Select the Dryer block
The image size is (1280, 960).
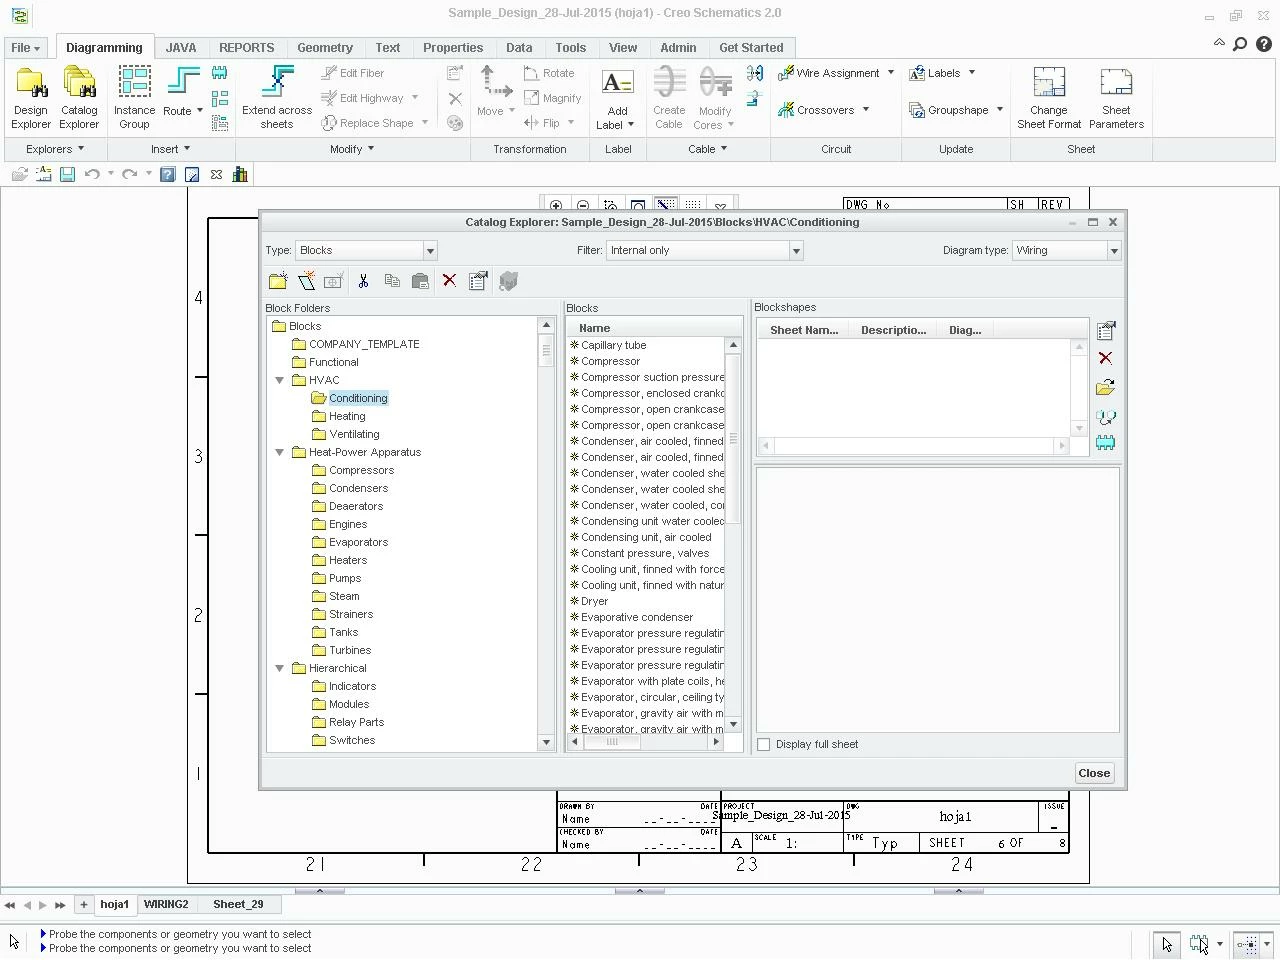[594, 601]
